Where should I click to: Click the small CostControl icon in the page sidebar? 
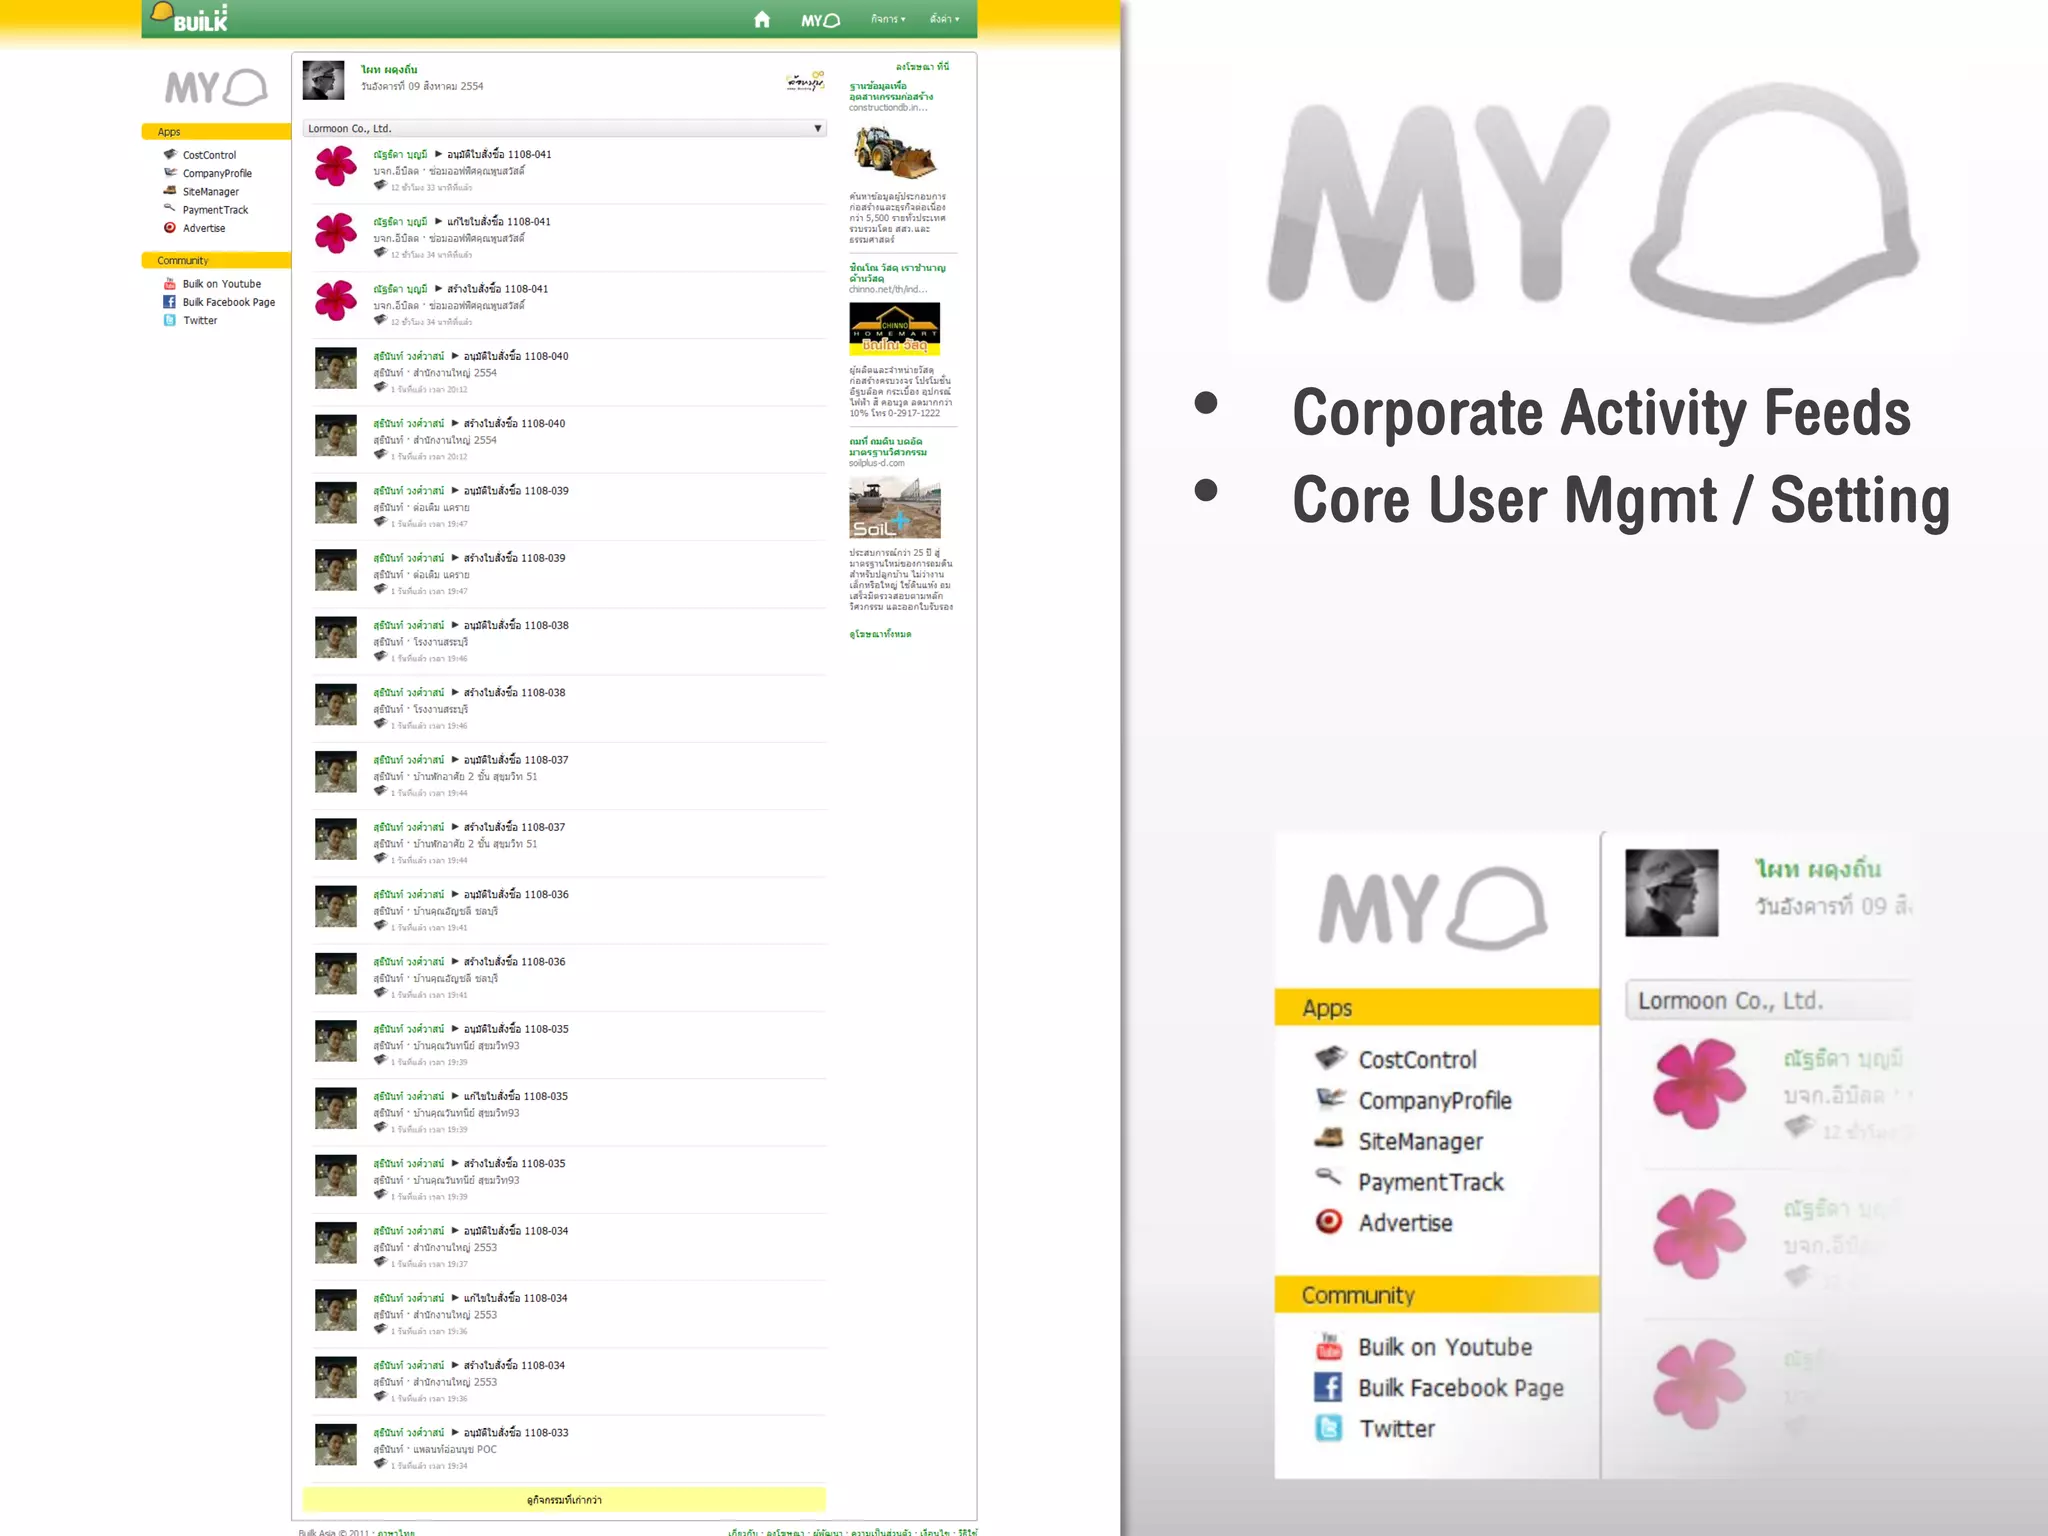pyautogui.click(x=170, y=154)
